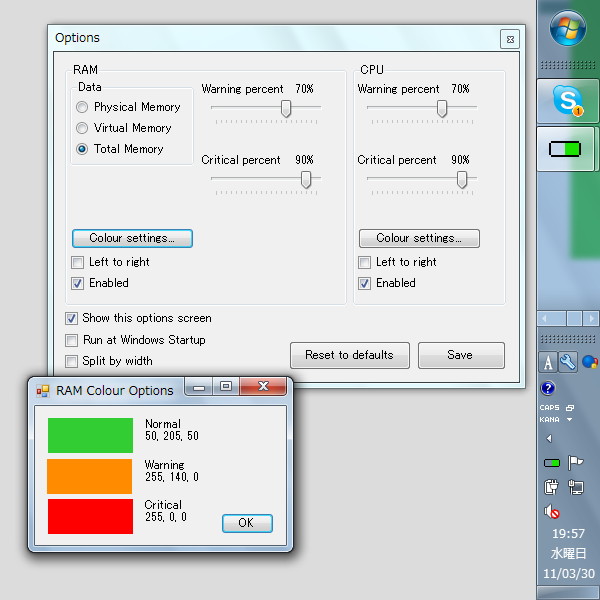Toggle CPU Left to right checkbox

pos(364,262)
